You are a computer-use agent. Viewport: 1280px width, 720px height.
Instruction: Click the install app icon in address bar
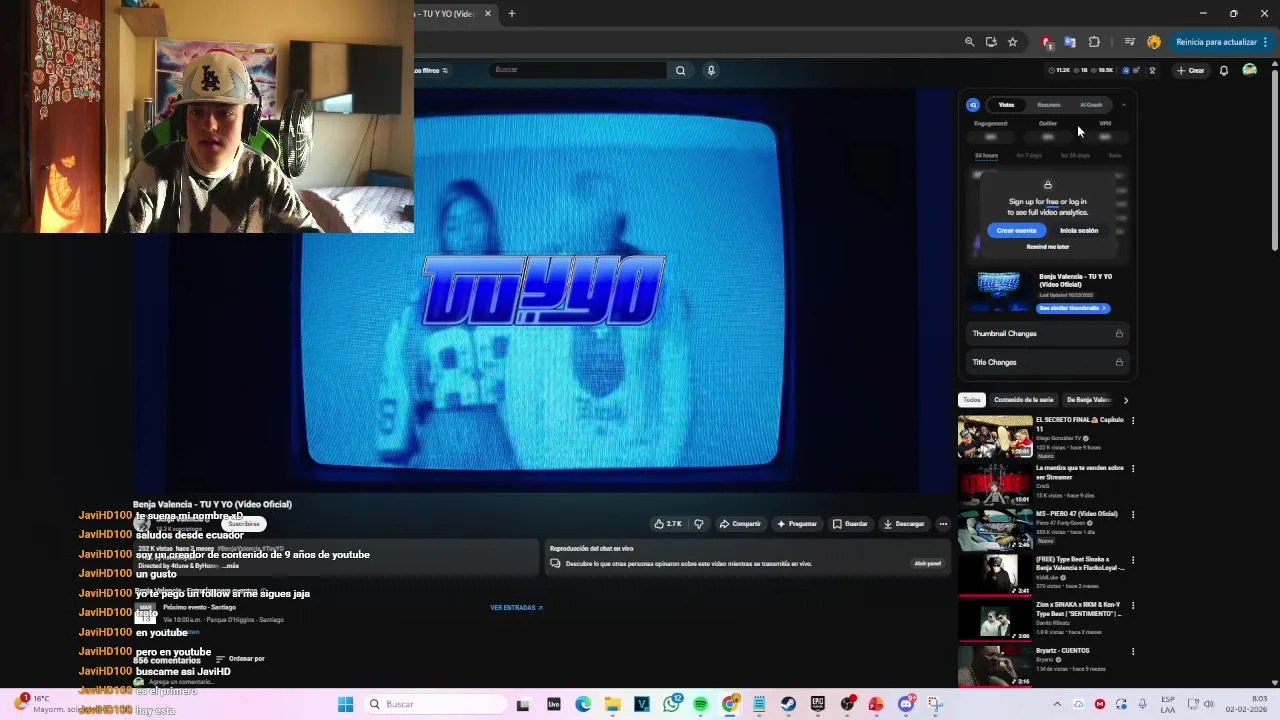[991, 42]
